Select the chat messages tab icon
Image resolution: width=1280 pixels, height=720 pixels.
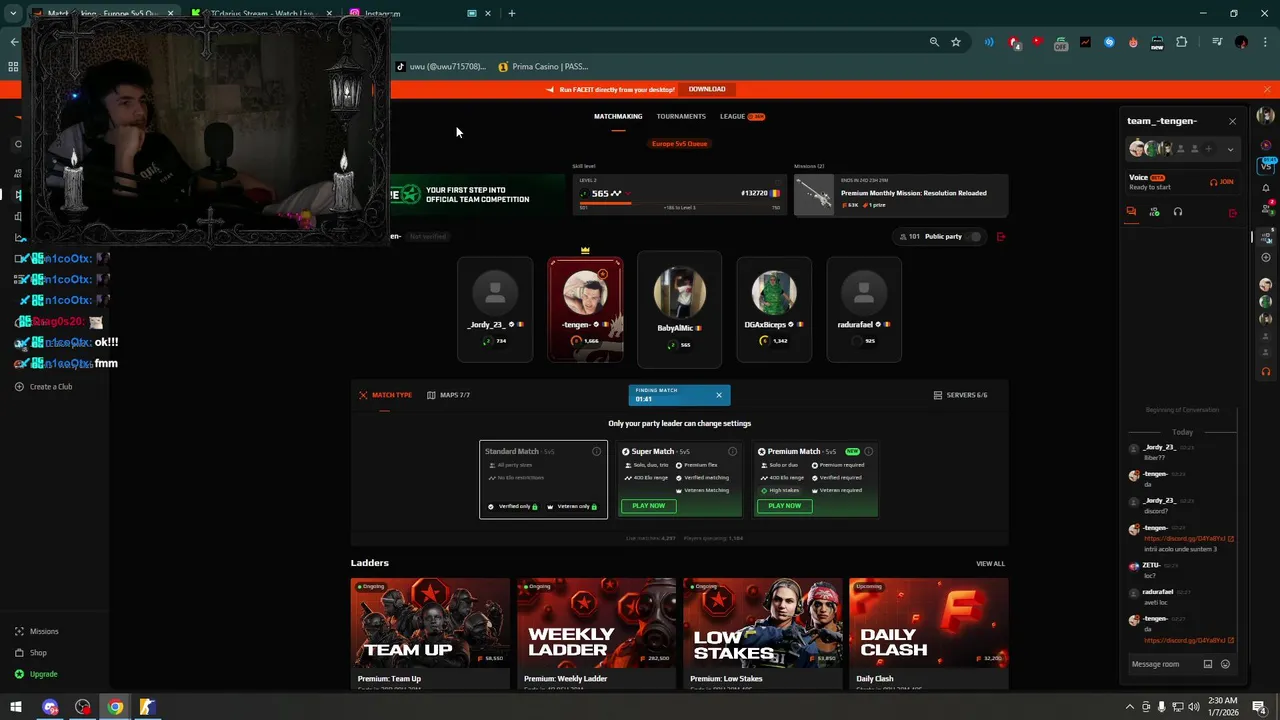click(x=1131, y=212)
